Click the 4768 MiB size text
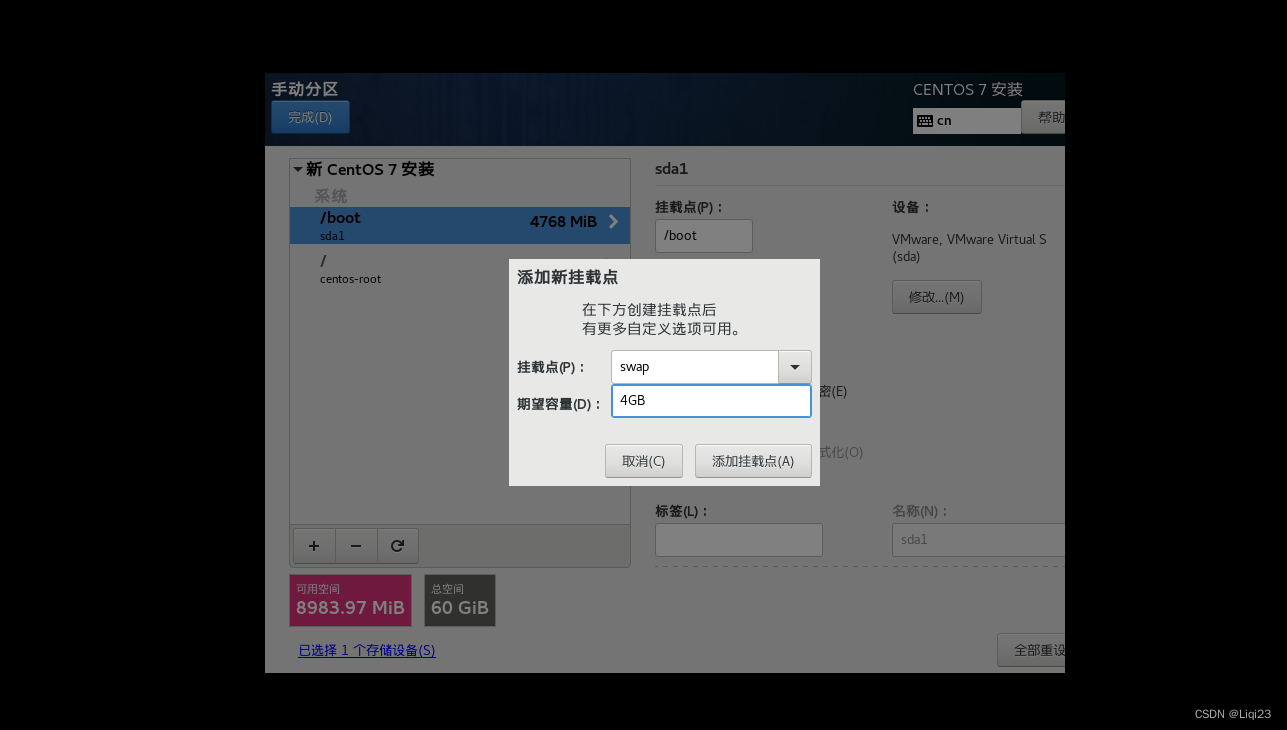 pos(563,222)
